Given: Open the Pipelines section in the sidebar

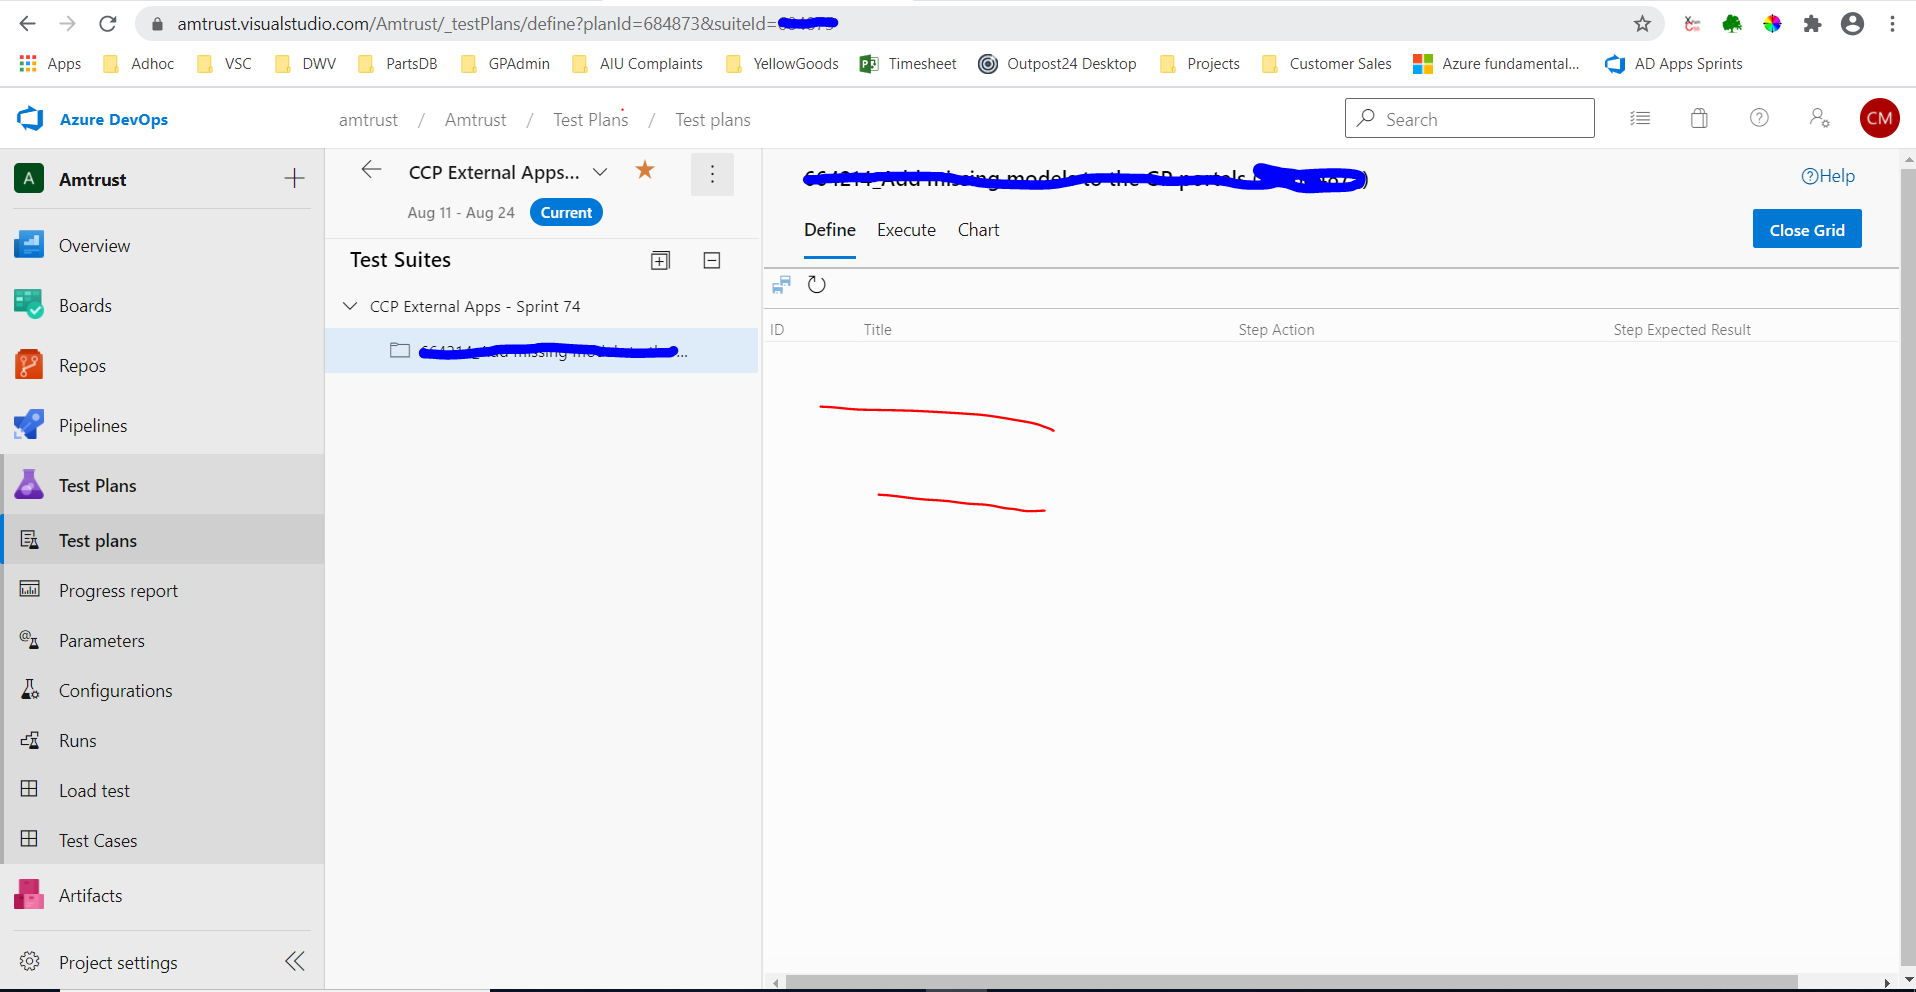Looking at the screenshot, I should (x=92, y=424).
